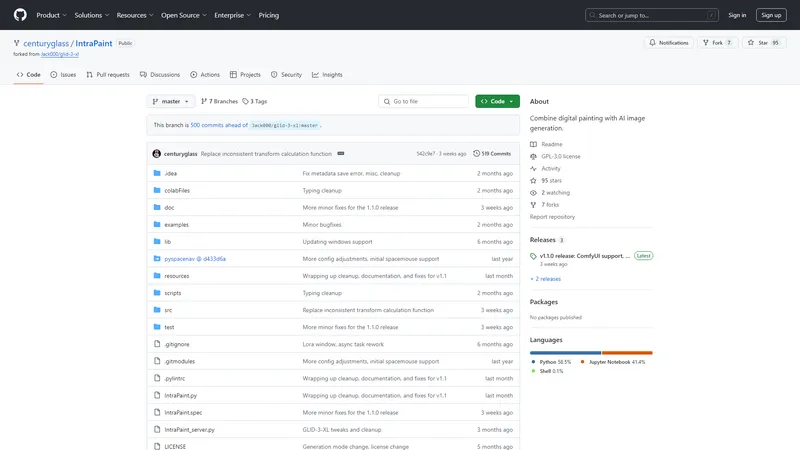Click the centuryglass avatar in commit bar

(x=157, y=154)
